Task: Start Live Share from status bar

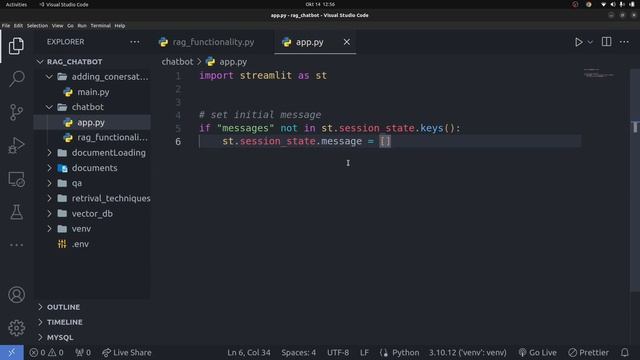Action: 127,353
